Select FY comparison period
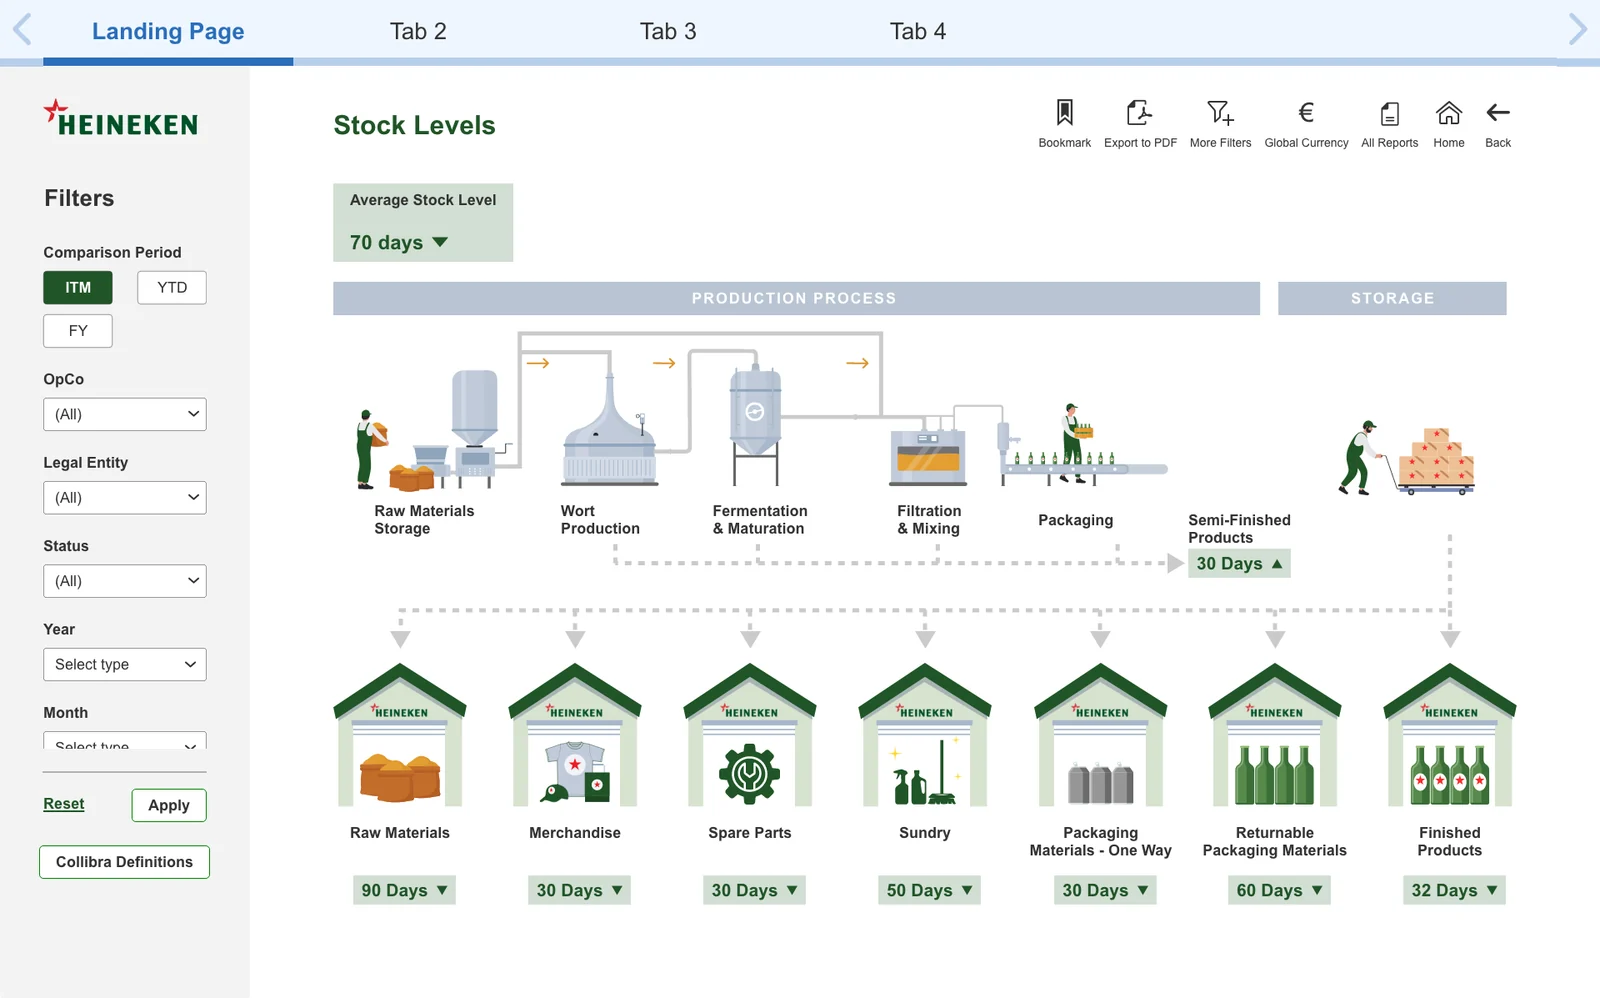Screen dimensions: 1600x998 pos(78,331)
